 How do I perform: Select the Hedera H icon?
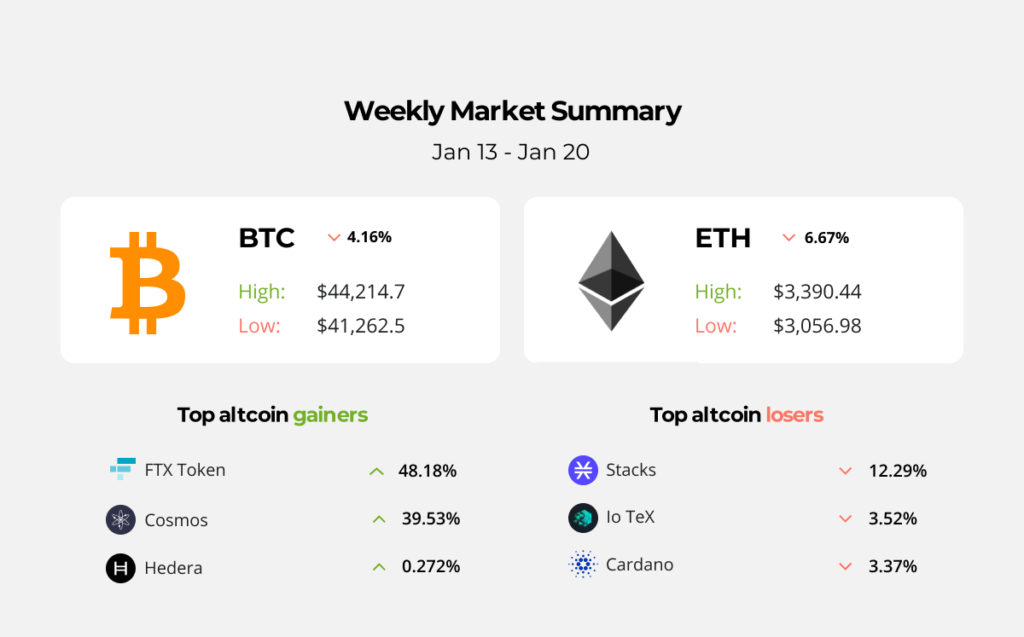(121, 568)
